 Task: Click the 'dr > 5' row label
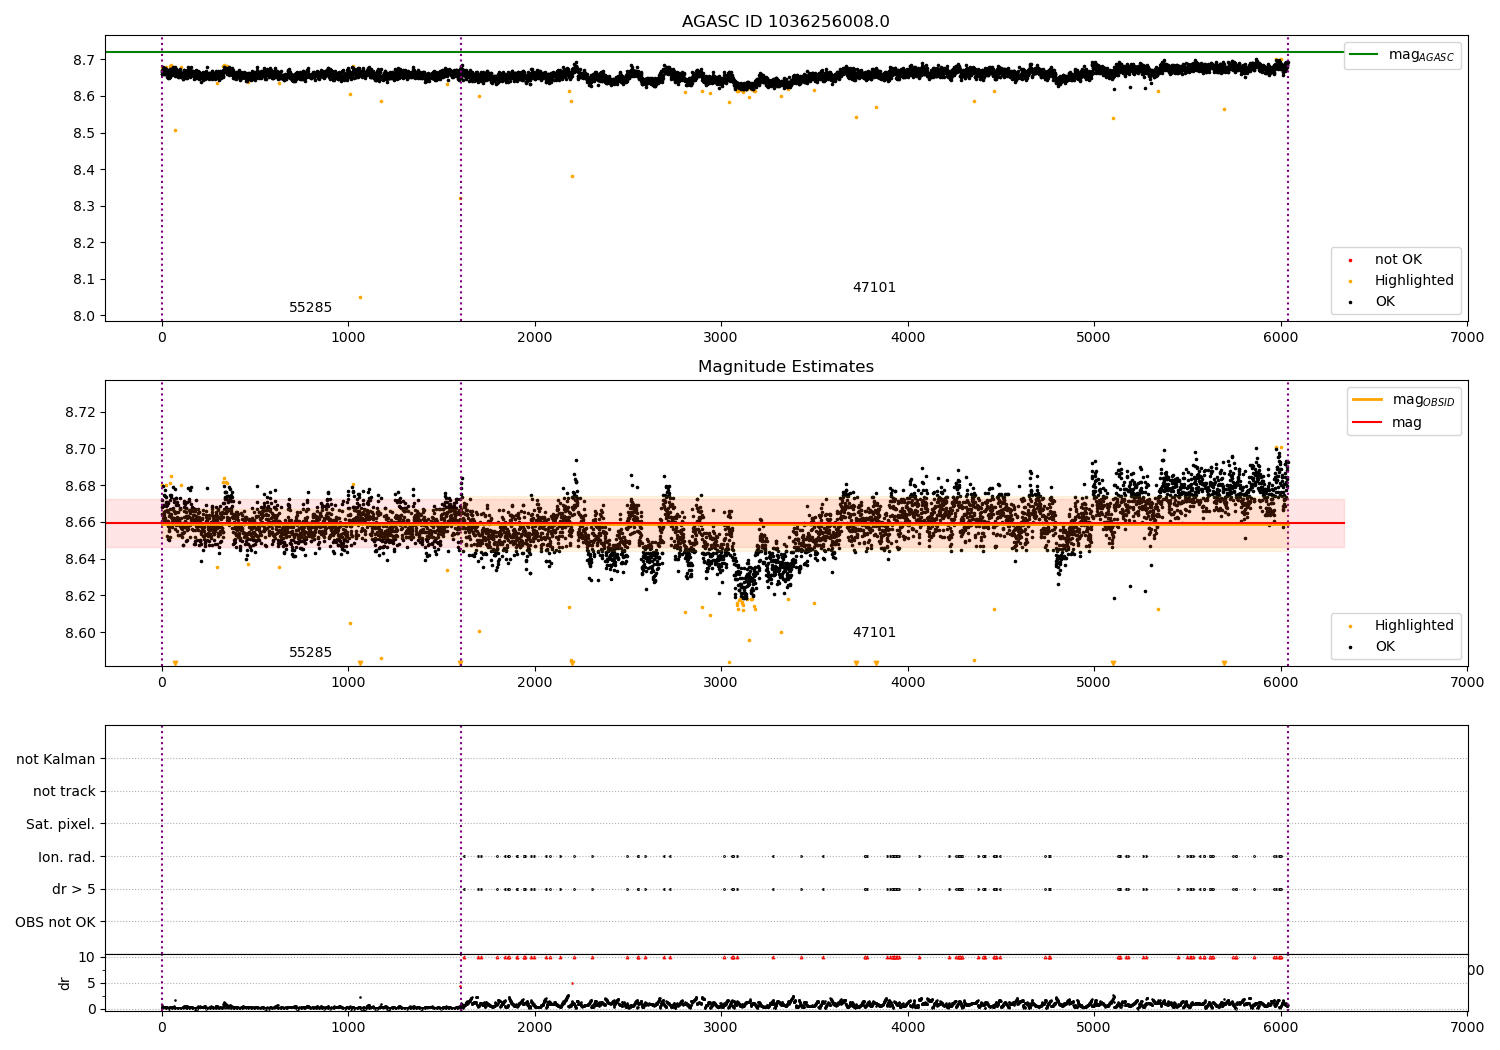pyautogui.click(x=74, y=890)
